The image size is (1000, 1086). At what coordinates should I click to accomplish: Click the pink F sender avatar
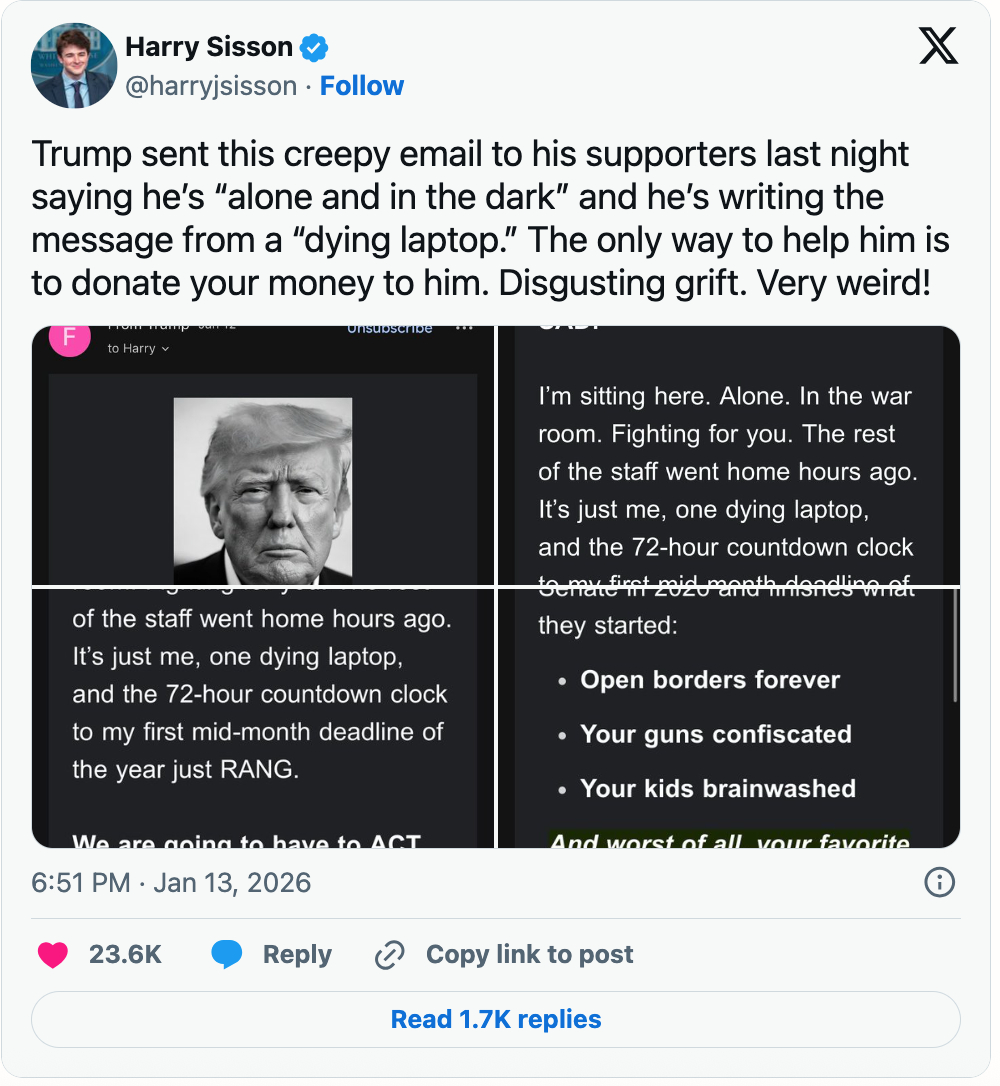[69, 337]
